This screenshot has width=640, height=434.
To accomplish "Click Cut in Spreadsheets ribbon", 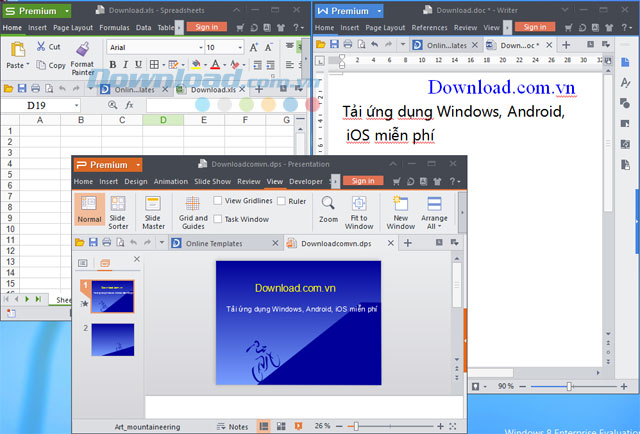I will (x=48, y=46).
